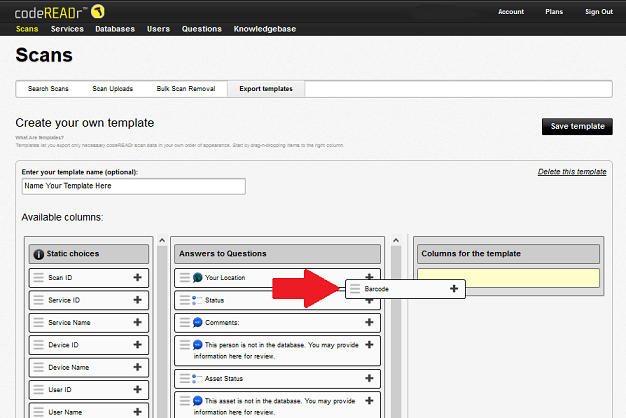Click the drag handle on the Barcode item
The width and height of the screenshot is (626, 418).
pos(355,289)
